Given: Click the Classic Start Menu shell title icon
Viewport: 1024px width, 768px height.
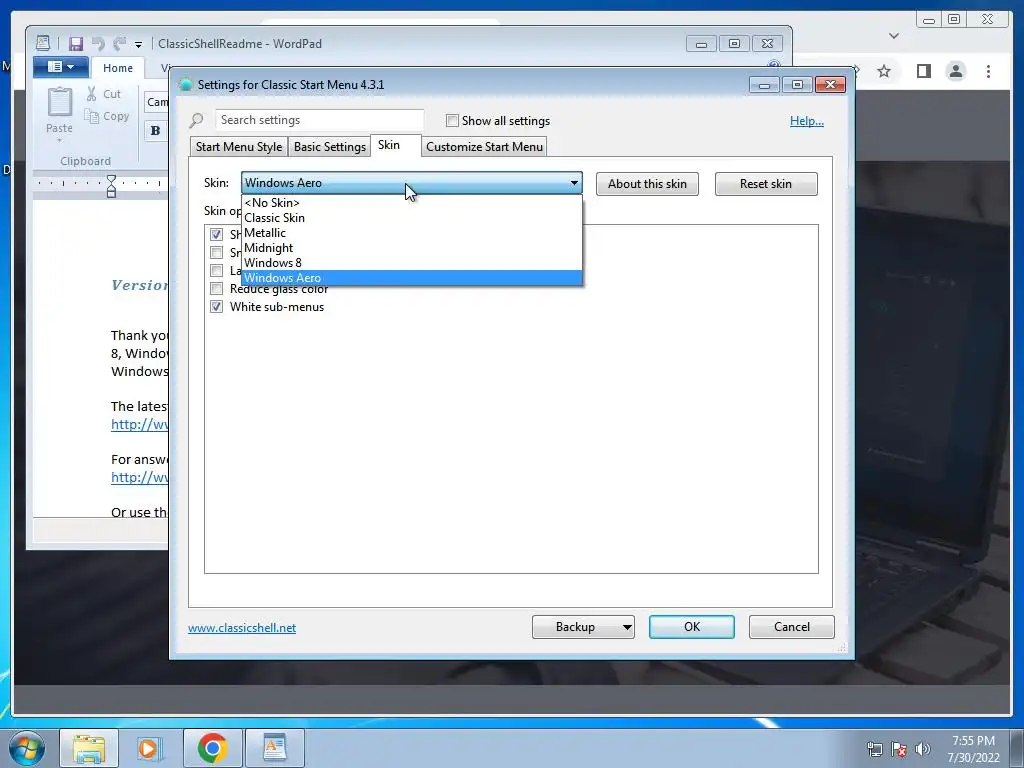Looking at the screenshot, I should 185,84.
